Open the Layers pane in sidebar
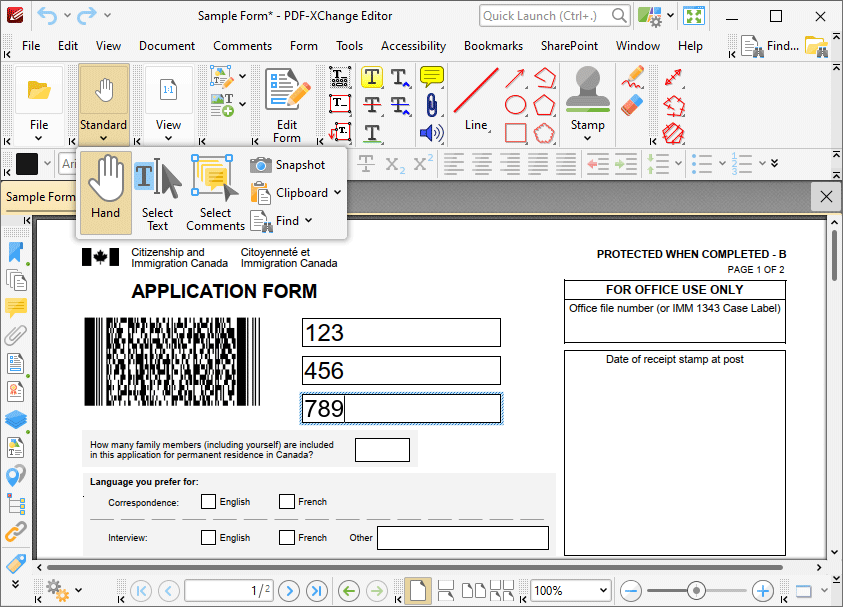This screenshot has width=843, height=607. tap(16, 419)
